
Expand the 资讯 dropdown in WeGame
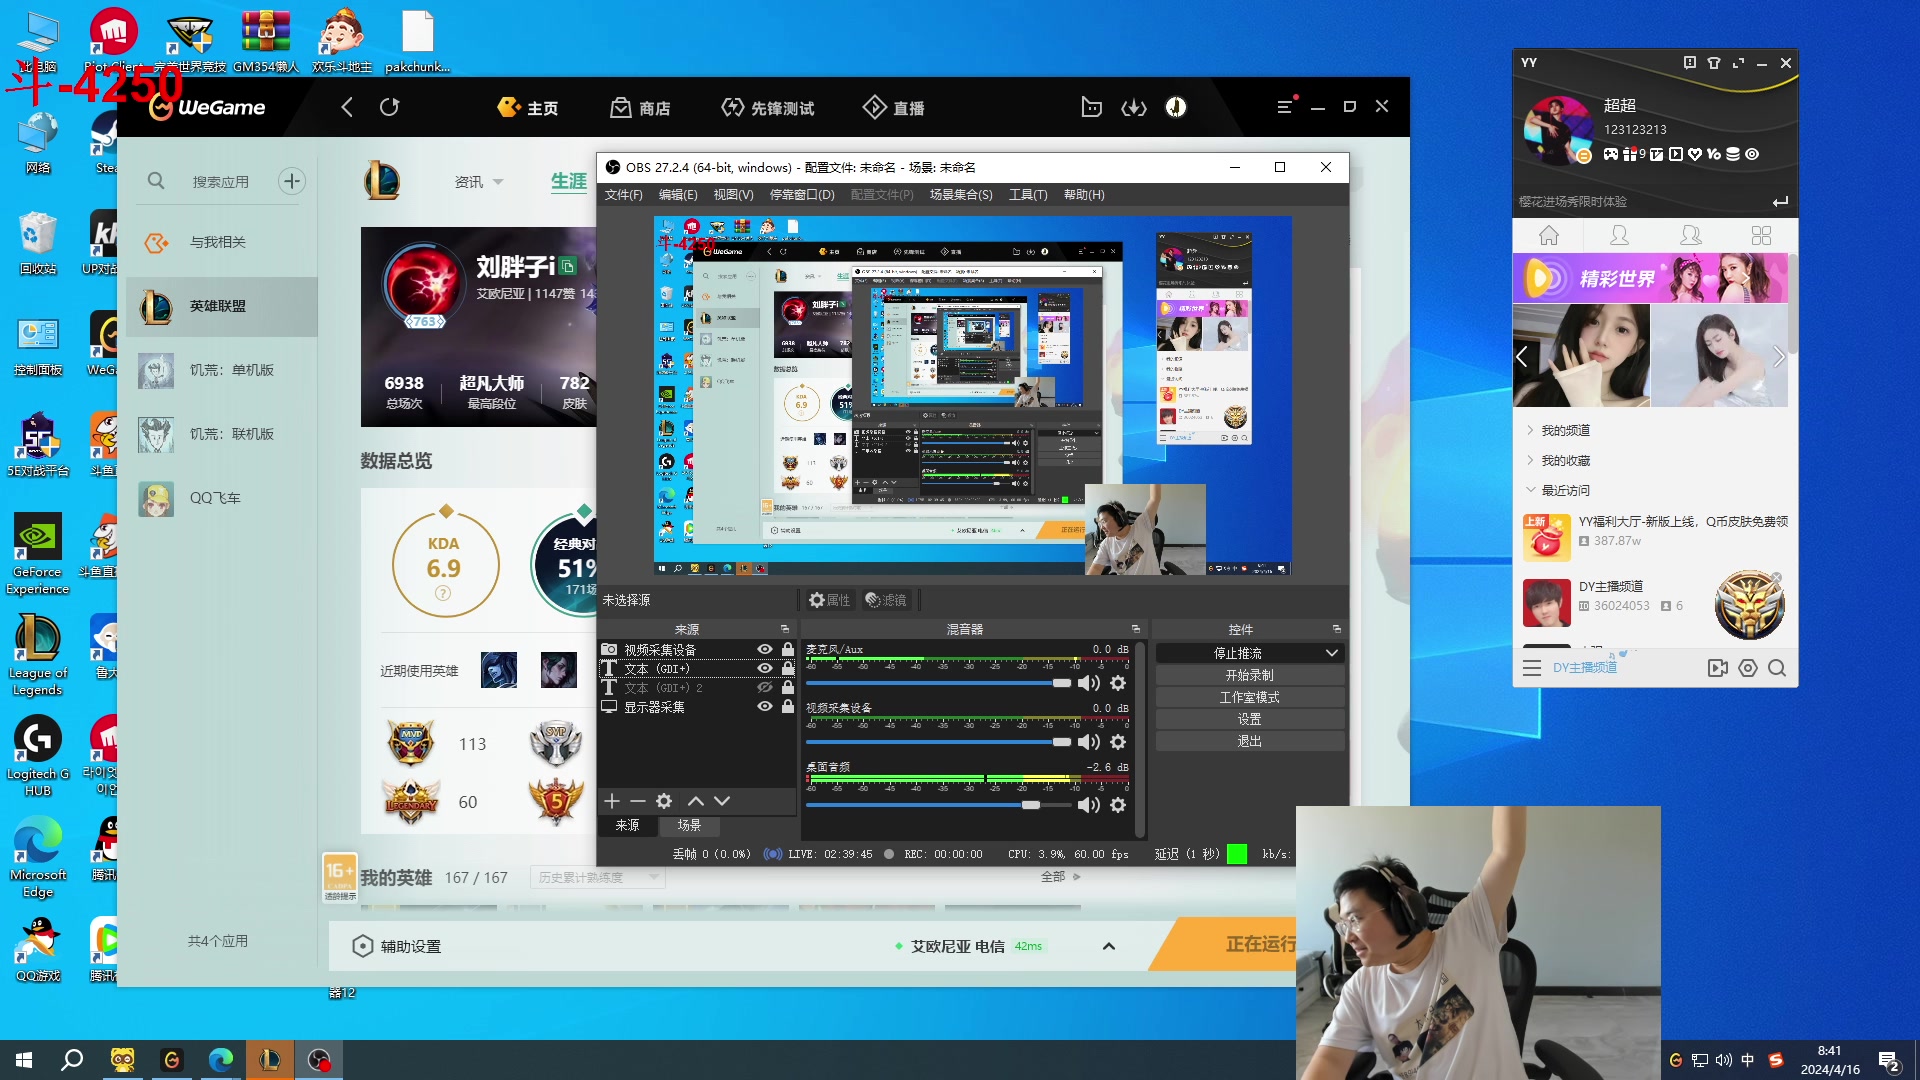point(498,182)
